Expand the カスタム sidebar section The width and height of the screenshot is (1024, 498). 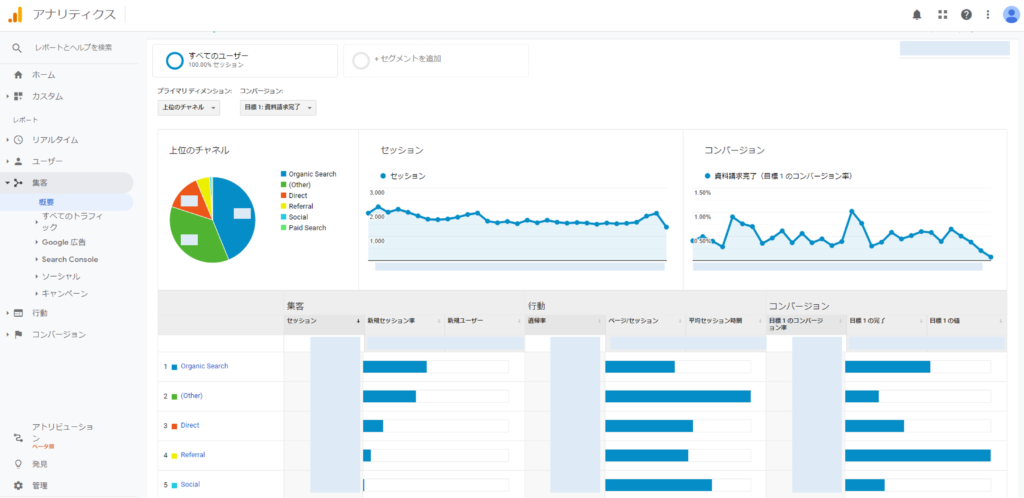point(7,97)
